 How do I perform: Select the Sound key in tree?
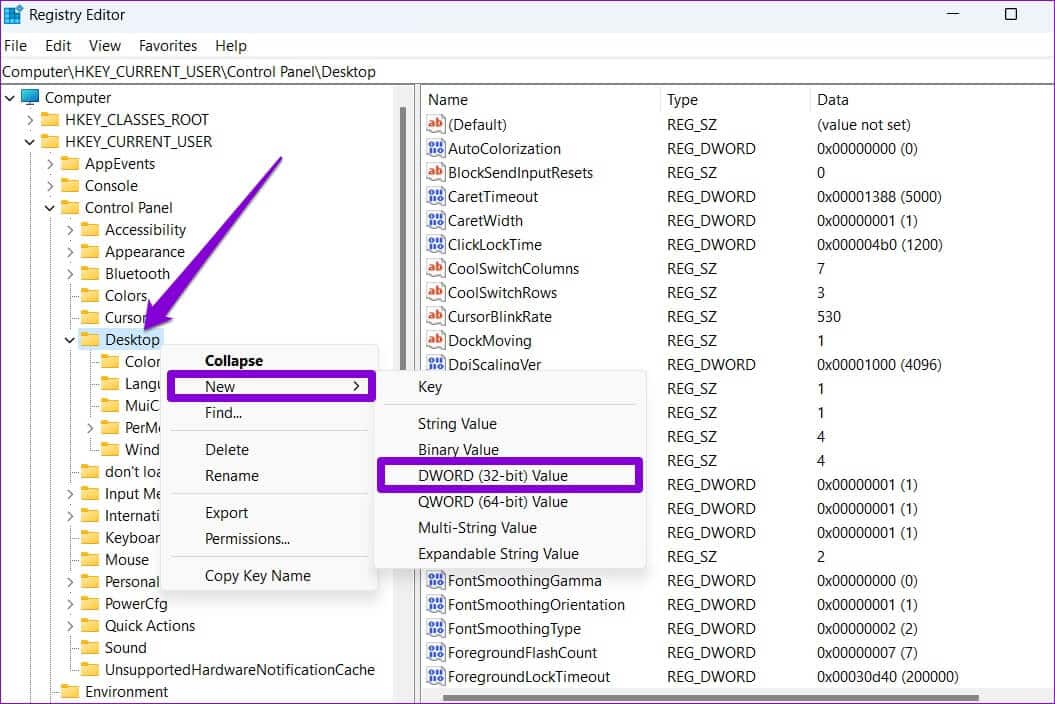point(125,648)
